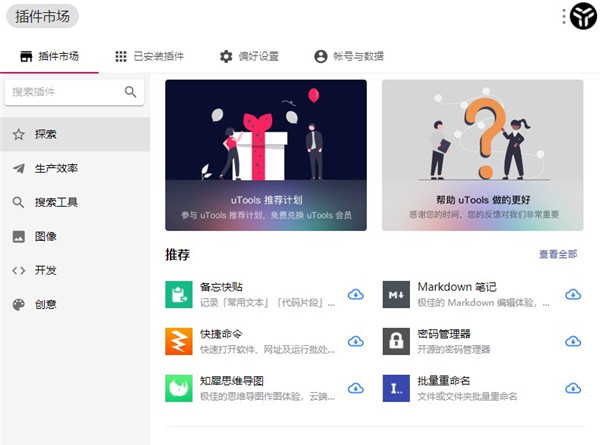Click the 查看全部 link
This screenshot has height=445, width=600.
558,254
